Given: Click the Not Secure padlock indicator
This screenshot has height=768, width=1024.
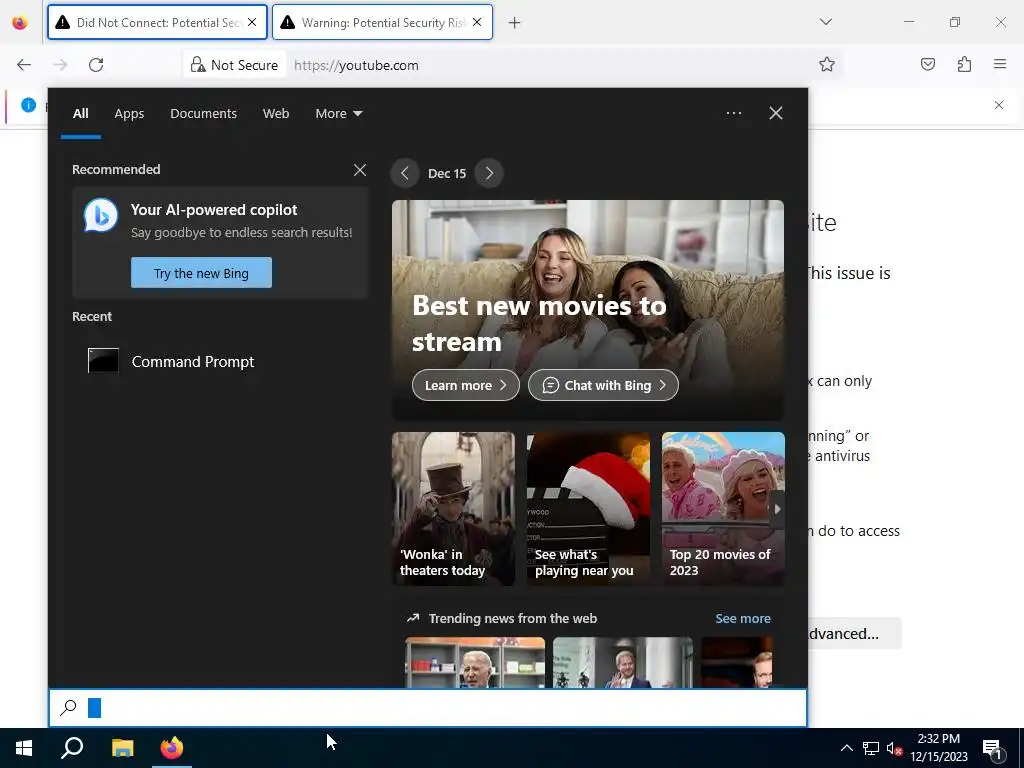Looking at the screenshot, I should pyautogui.click(x=234, y=65).
